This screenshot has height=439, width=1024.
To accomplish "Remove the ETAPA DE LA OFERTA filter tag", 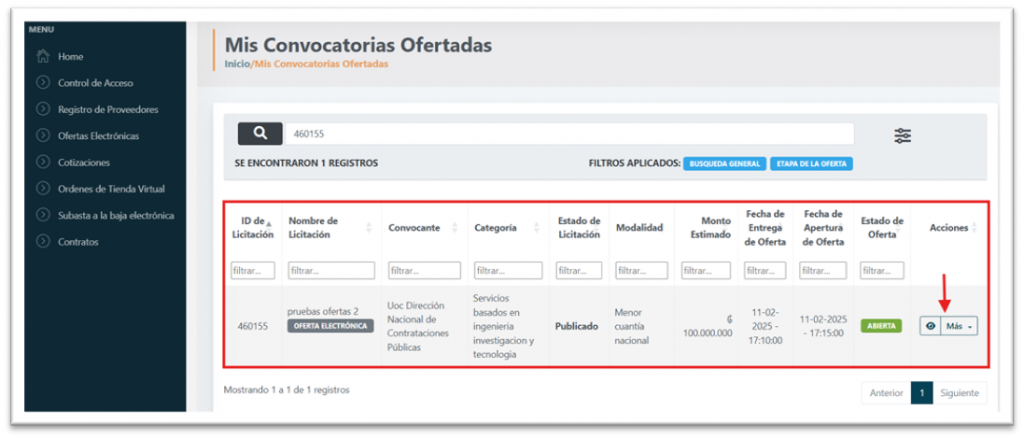I will [x=811, y=163].
